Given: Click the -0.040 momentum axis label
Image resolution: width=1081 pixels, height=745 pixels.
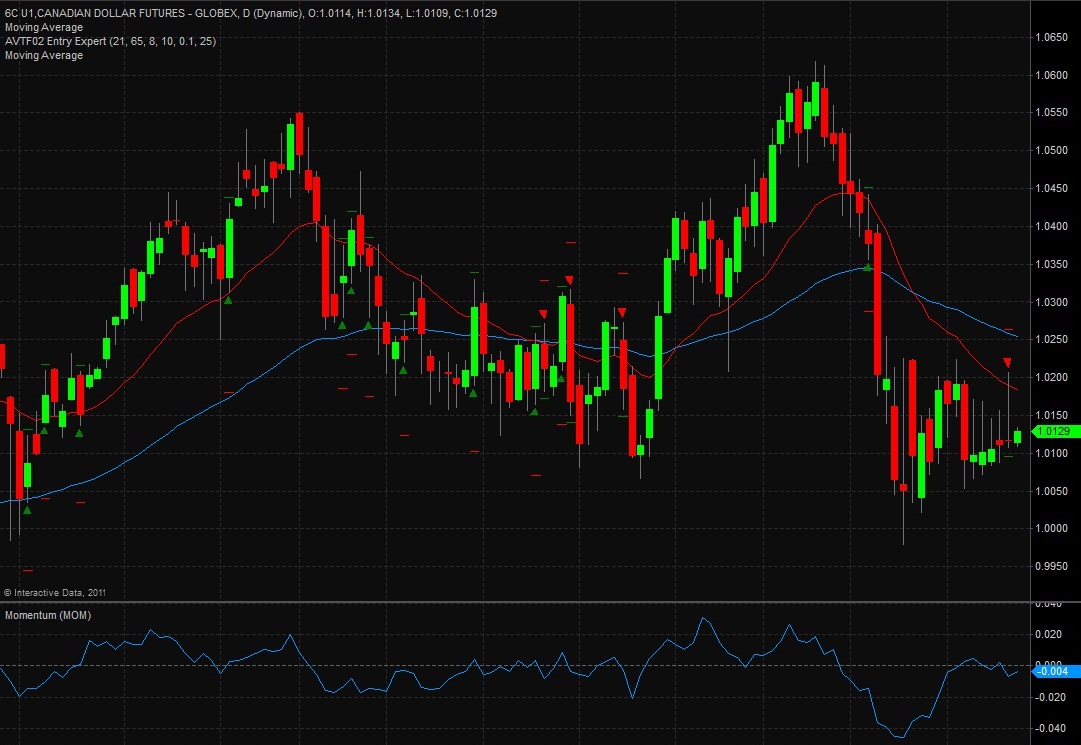Looking at the screenshot, I should click(x=1052, y=728).
